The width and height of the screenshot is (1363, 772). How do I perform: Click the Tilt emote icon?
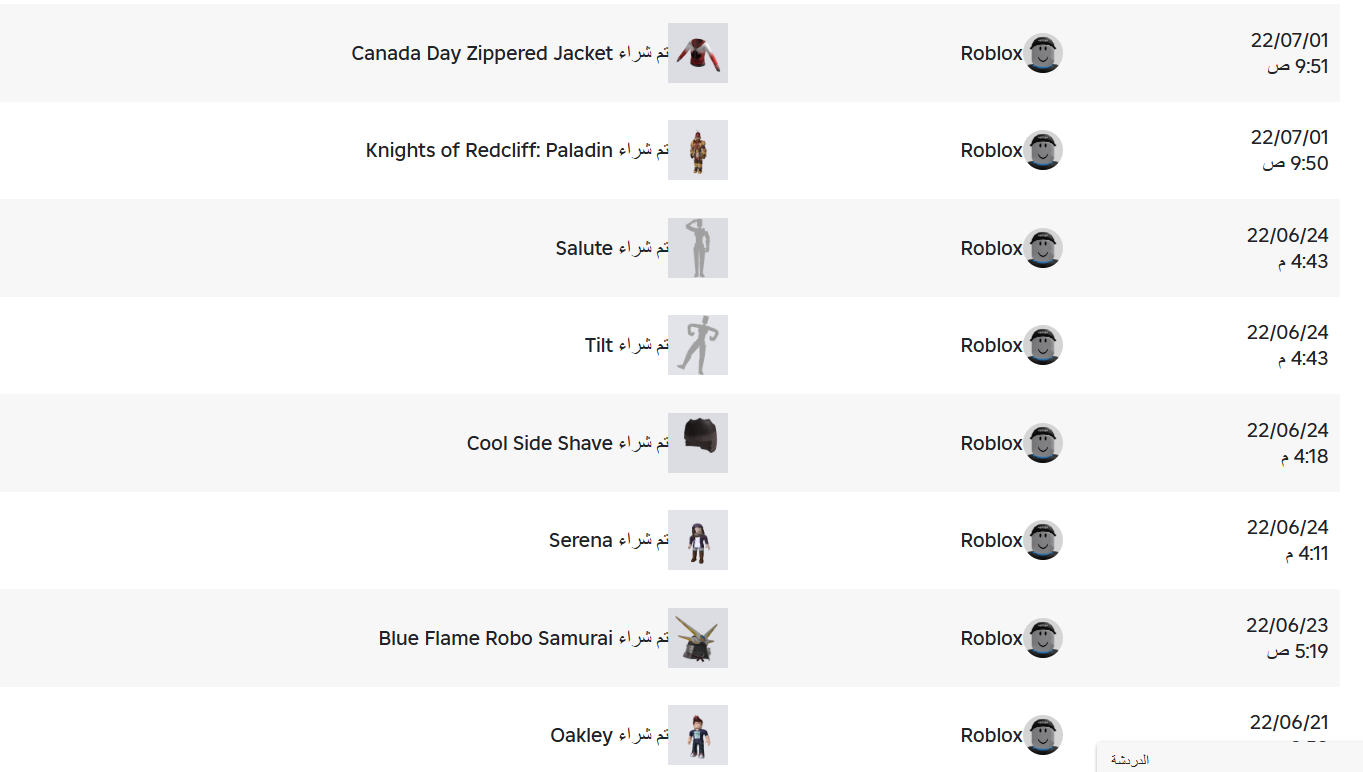(697, 345)
